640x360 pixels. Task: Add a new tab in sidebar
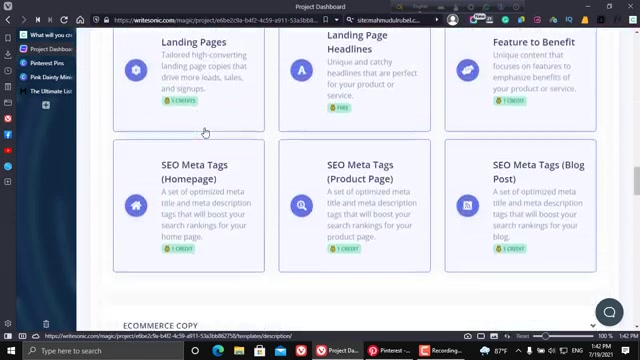pyautogui.click(x=46, y=105)
